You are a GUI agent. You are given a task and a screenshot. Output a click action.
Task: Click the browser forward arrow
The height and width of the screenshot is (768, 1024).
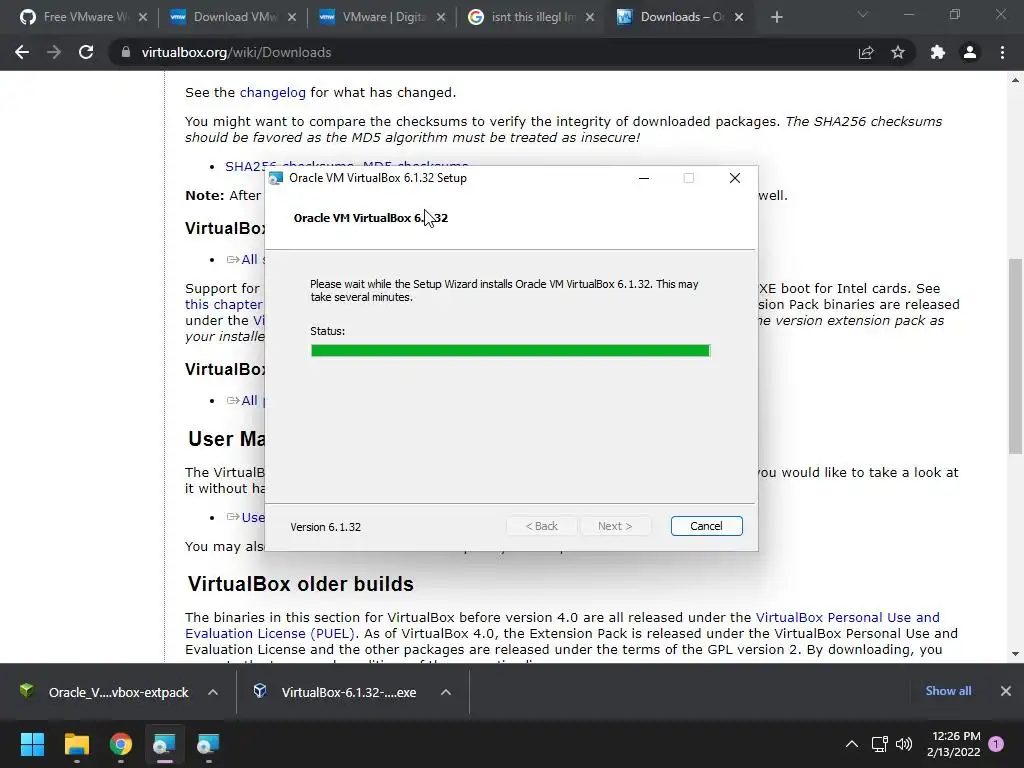pos(54,52)
